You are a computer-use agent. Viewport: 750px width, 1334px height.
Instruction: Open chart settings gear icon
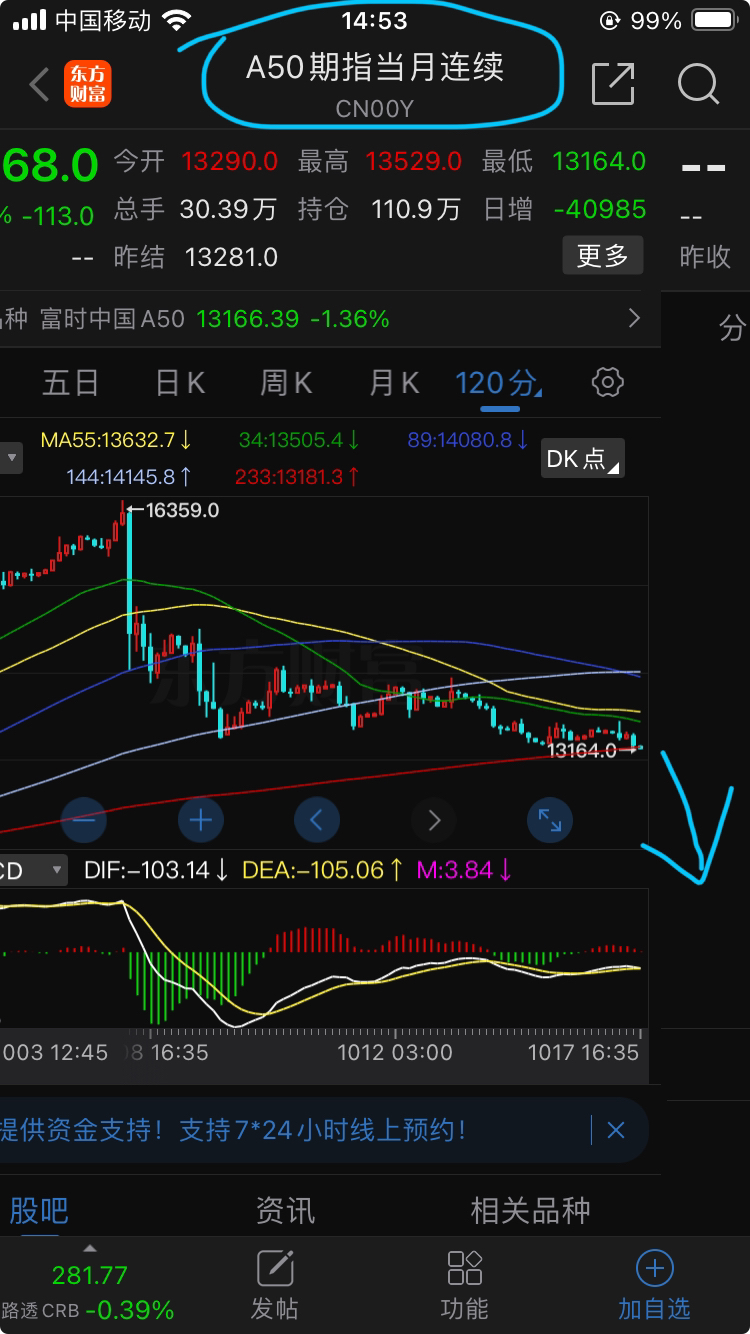point(608,382)
